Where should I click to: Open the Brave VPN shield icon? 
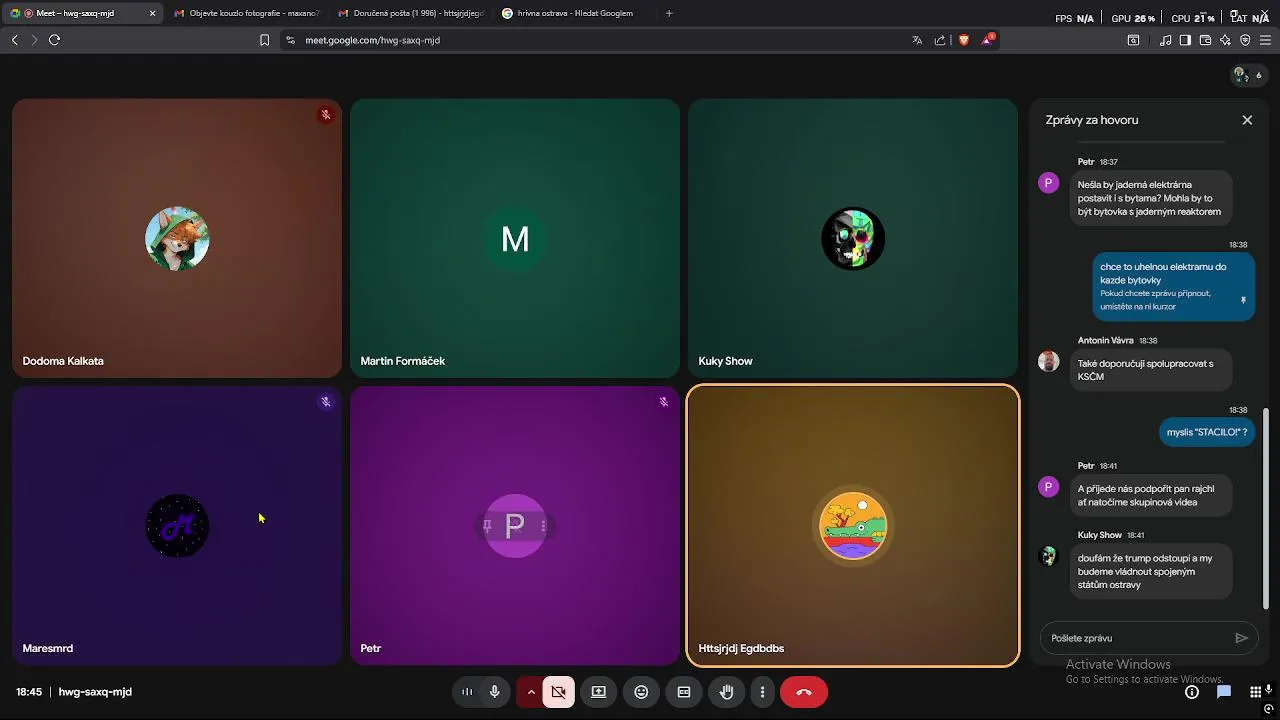(x=1245, y=40)
